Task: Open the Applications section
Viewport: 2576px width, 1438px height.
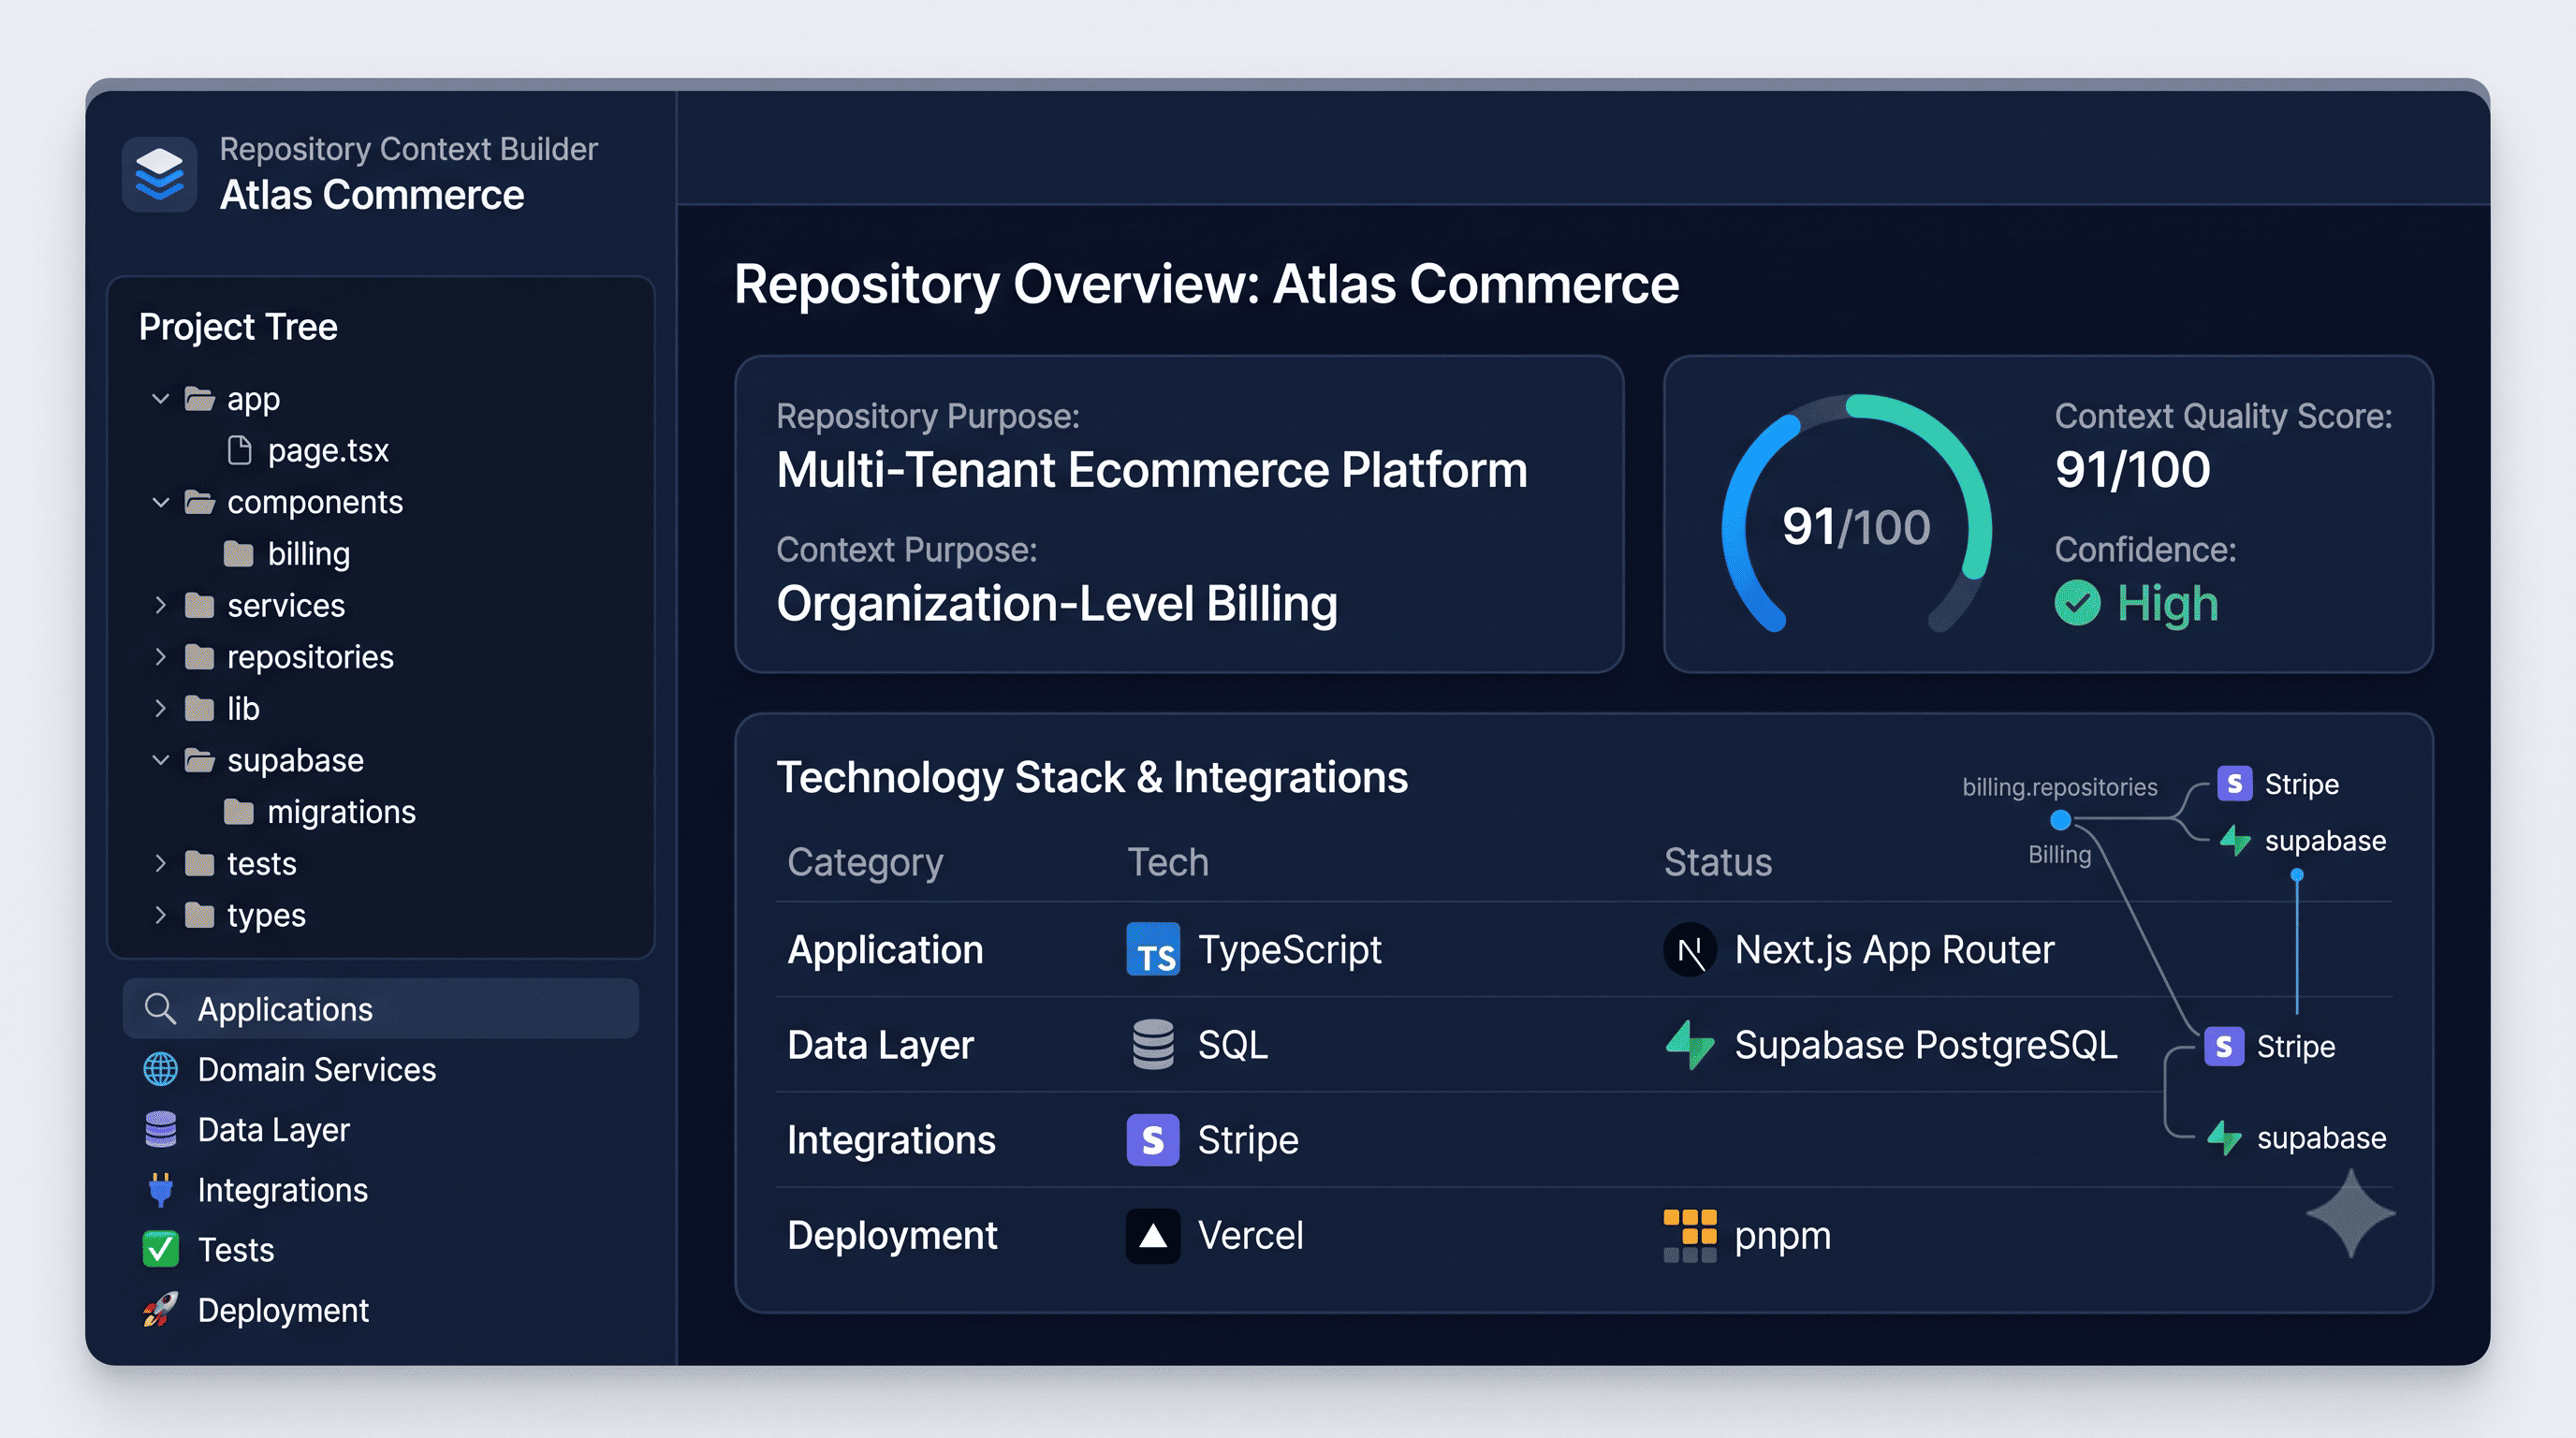Action: point(380,1008)
